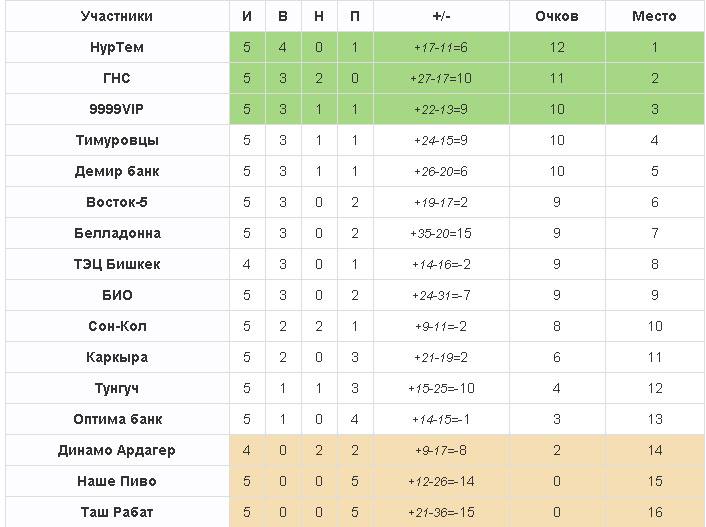This screenshot has height=527, width=706.
Task: Open the Тимуровцы team entry
Action: (x=117, y=140)
